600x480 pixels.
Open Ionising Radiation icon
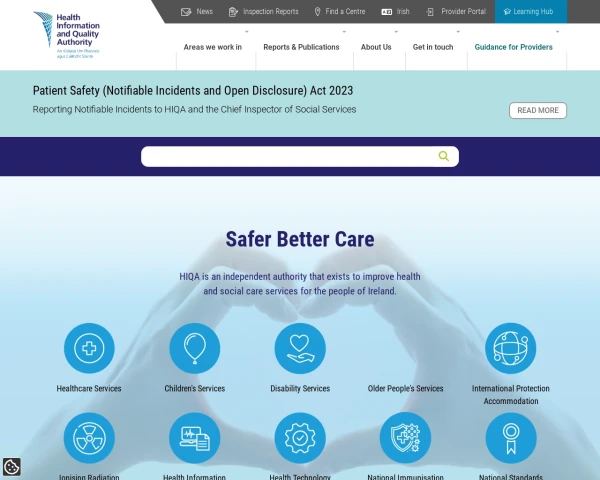click(x=89, y=438)
